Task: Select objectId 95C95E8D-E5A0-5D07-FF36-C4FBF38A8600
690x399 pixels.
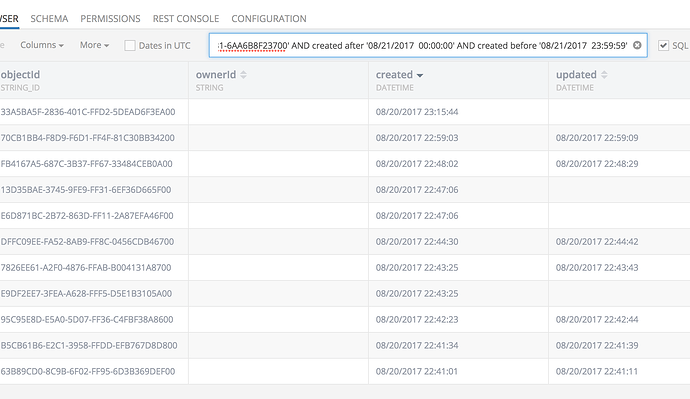Action: tap(87, 319)
